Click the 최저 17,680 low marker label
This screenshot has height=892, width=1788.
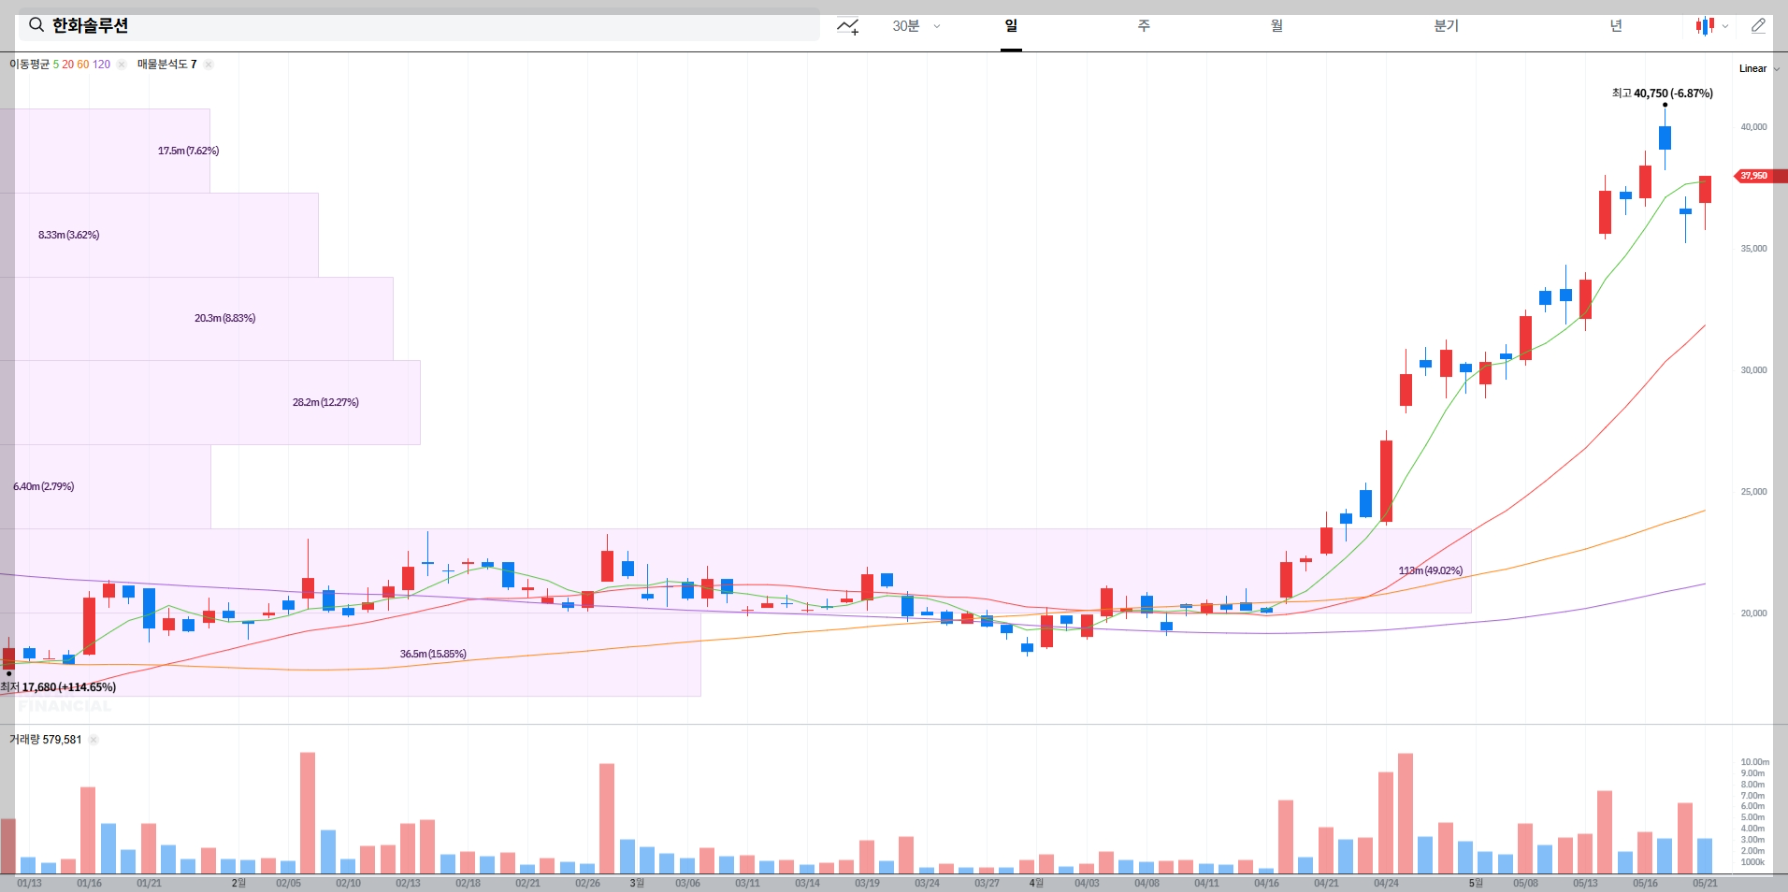click(x=58, y=687)
